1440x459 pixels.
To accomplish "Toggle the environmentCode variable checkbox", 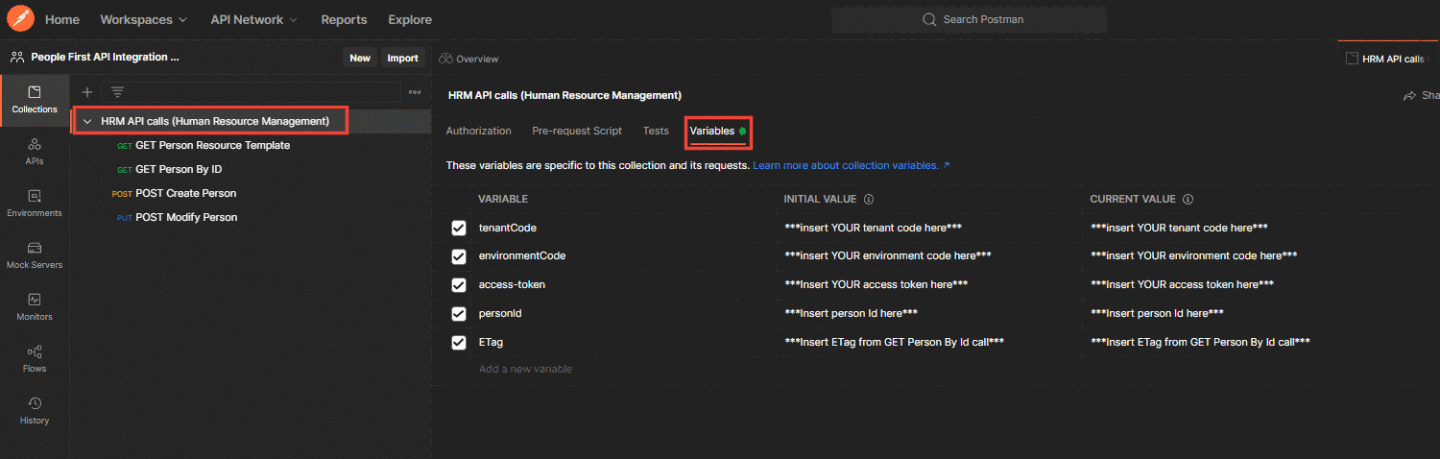I will tap(459, 256).
